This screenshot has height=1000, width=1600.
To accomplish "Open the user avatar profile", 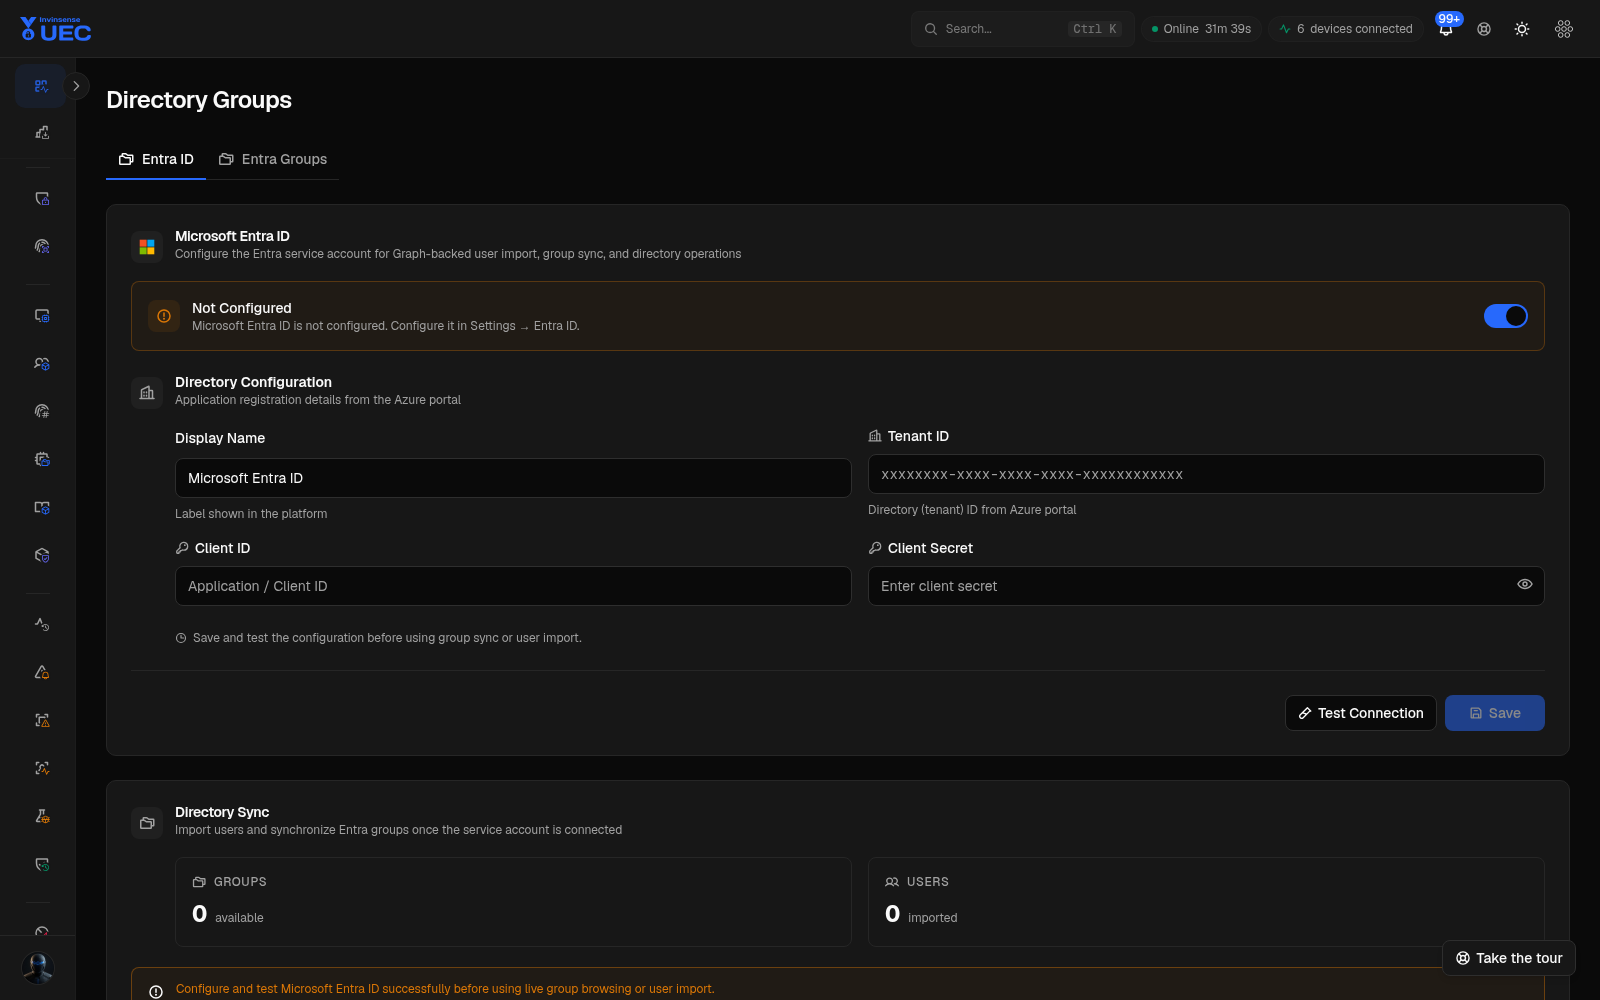I will [38, 968].
